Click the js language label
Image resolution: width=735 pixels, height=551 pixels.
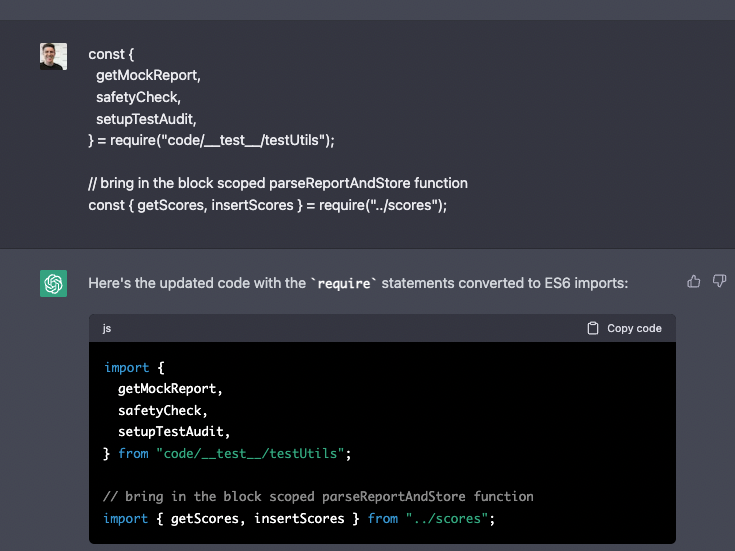pyautogui.click(x=107, y=328)
